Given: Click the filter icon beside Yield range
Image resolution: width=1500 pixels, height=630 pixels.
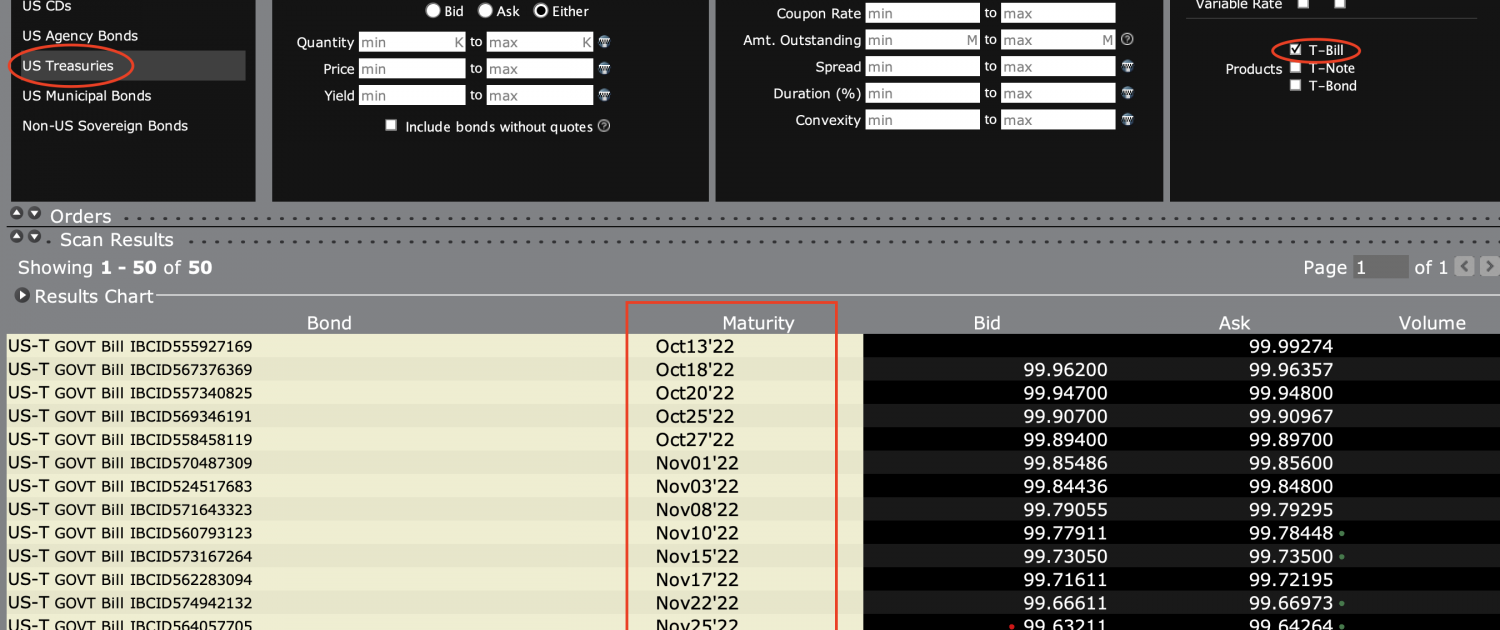Looking at the screenshot, I should point(605,96).
